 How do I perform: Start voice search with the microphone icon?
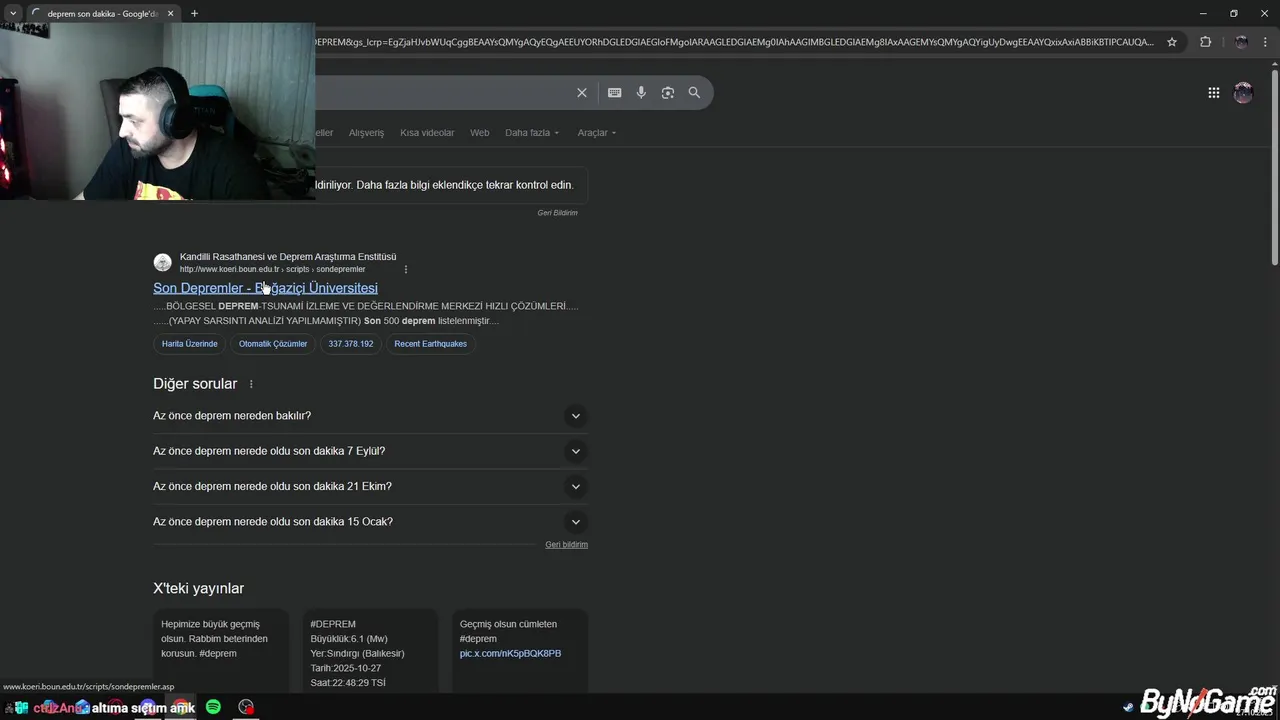pos(641,93)
